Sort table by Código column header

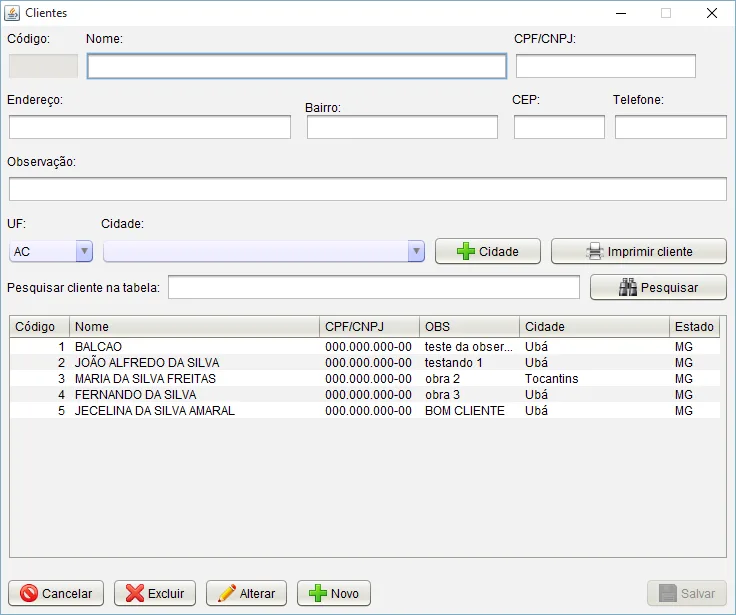pos(39,327)
